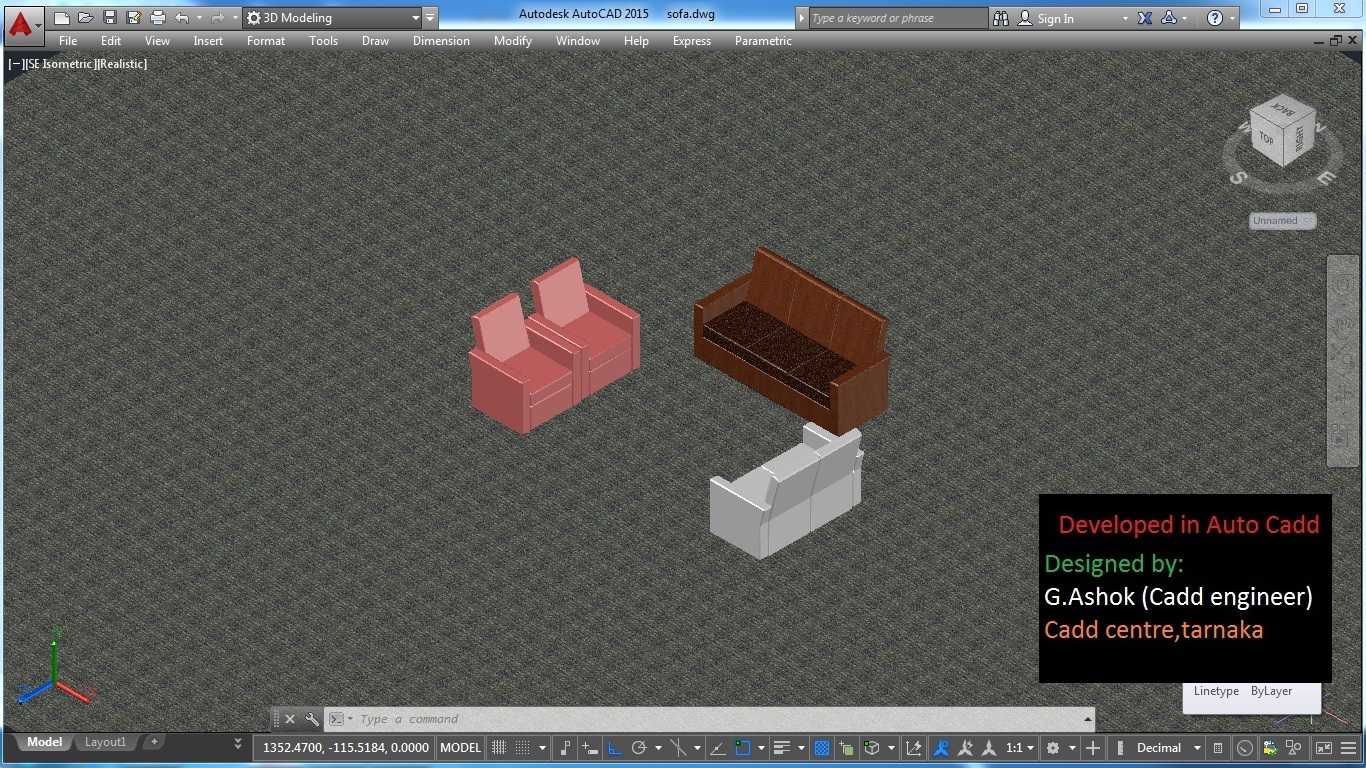Customize the Quick Access Toolbar arrow
Viewport: 1366px width, 768px height.
point(430,18)
